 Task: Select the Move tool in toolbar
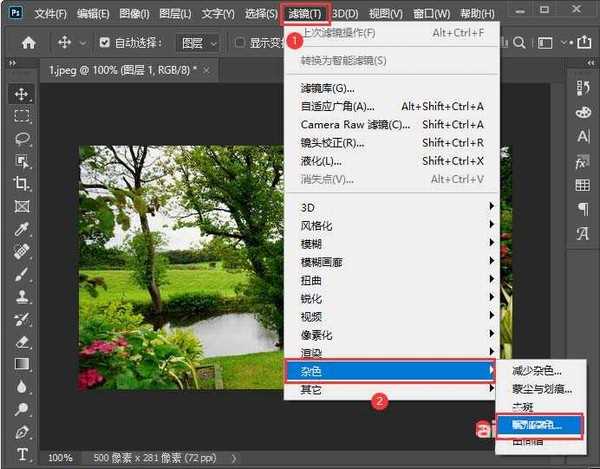(x=22, y=94)
